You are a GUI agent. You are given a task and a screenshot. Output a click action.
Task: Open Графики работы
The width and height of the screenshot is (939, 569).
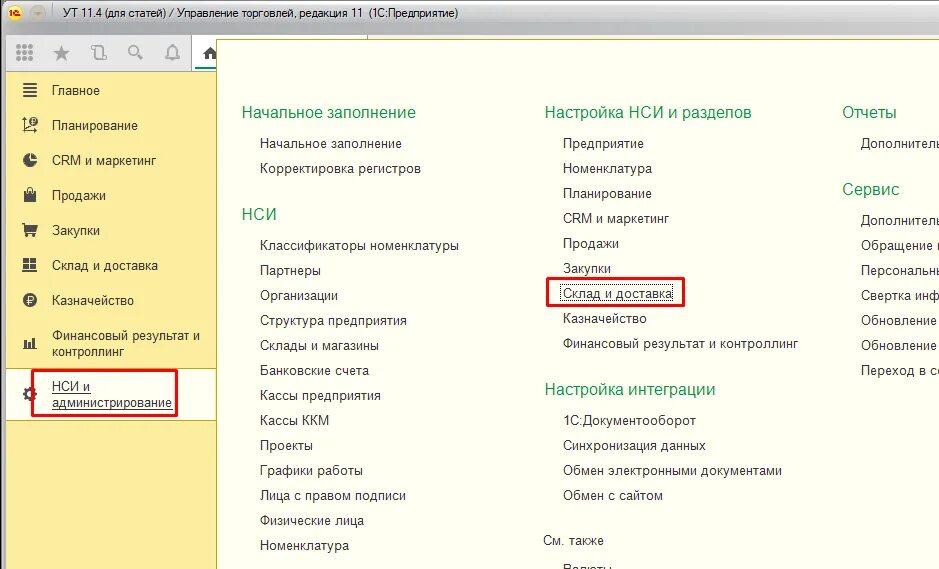tap(311, 471)
